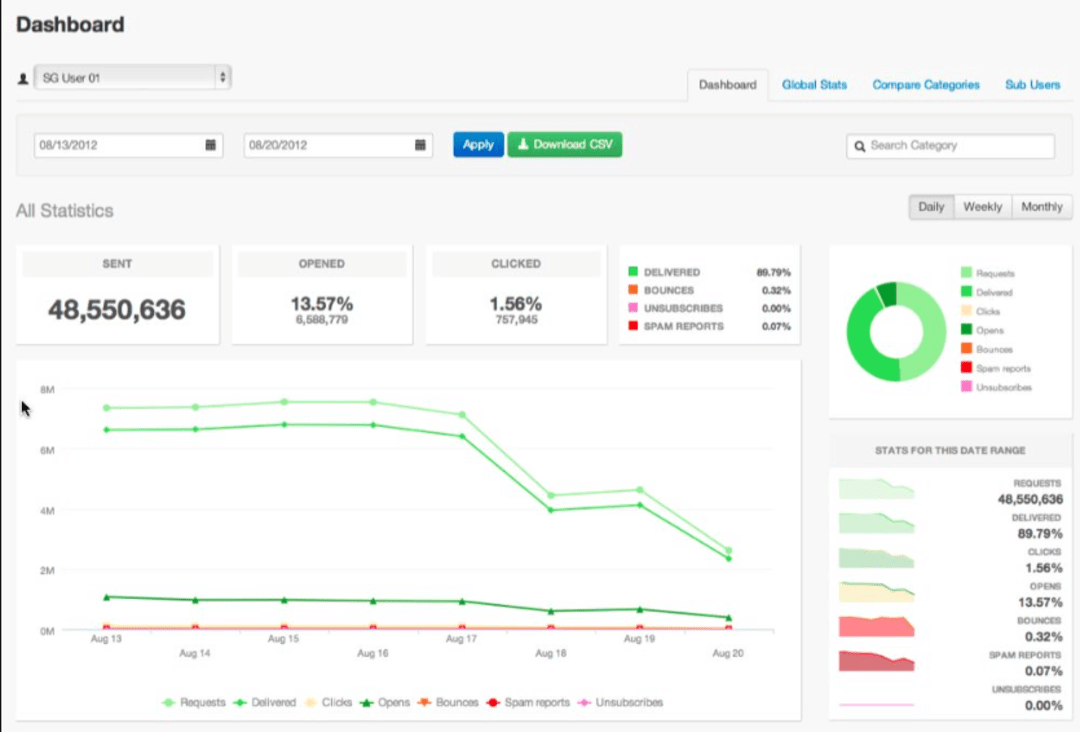Click the user silhouette icon beside SG User 01
1080x732 pixels.
(x=22, y=76)
